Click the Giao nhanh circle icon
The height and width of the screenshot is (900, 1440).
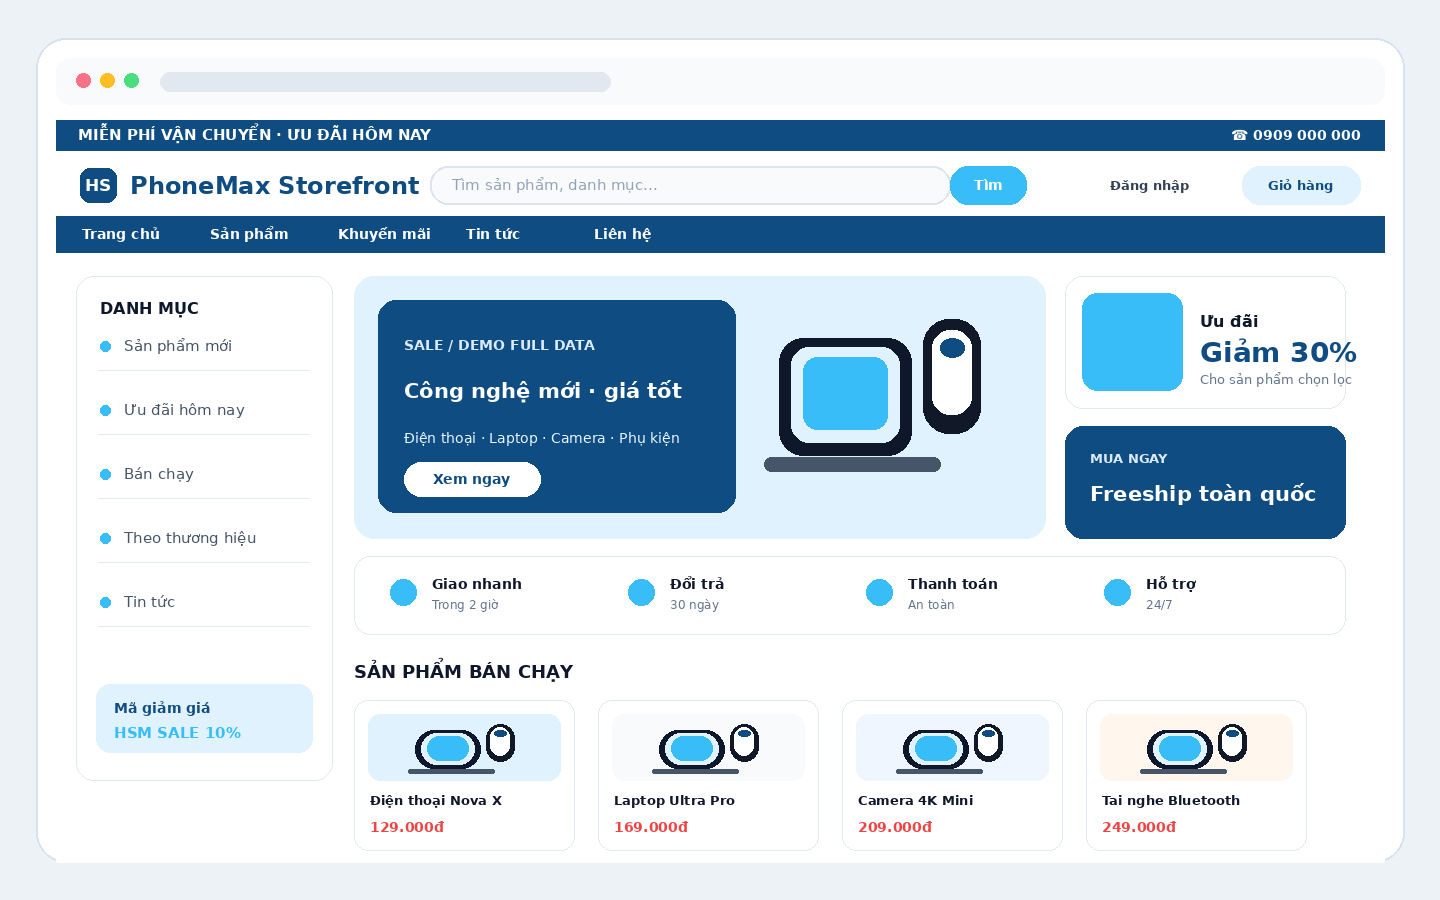coord(403,593)
